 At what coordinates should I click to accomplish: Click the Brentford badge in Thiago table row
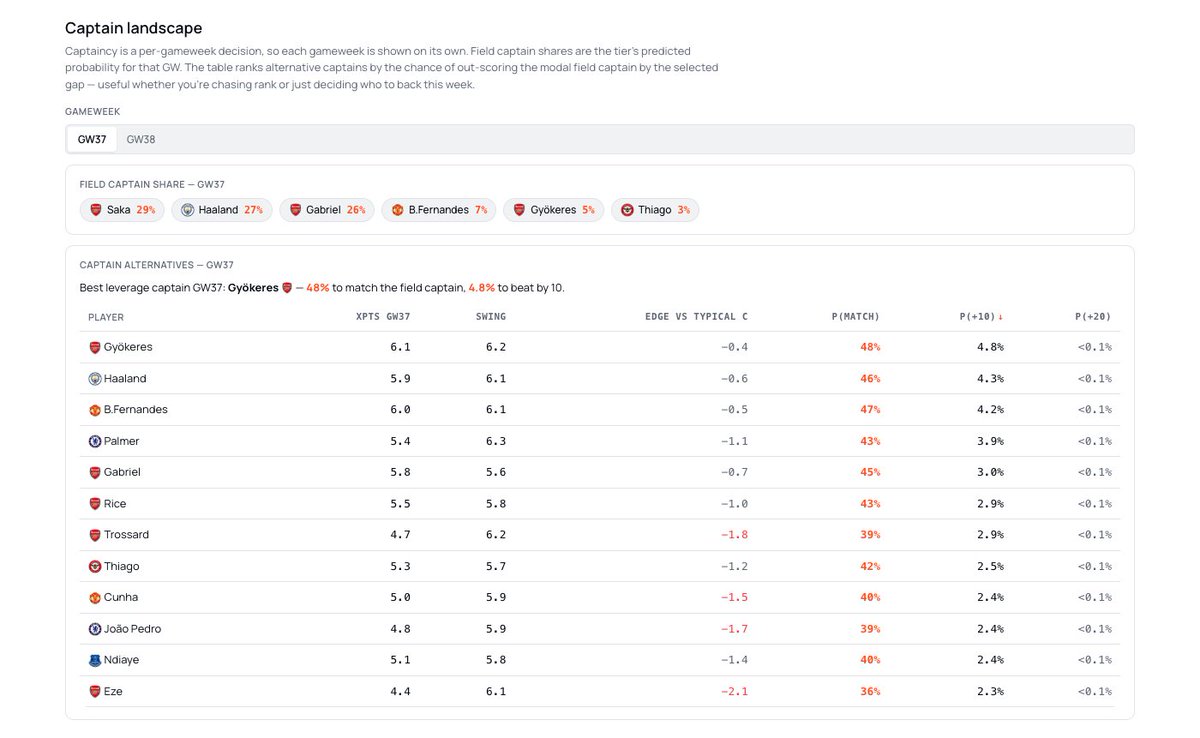pos(95,566)
